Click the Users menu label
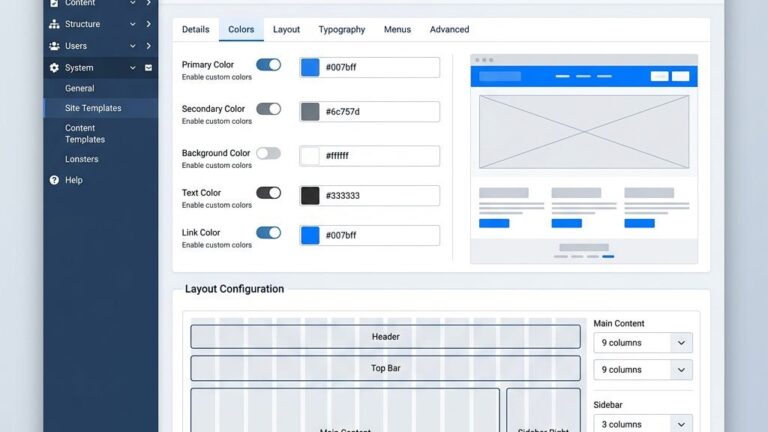Viewport: 768px width, 432px height. click(x=76, y=46)
